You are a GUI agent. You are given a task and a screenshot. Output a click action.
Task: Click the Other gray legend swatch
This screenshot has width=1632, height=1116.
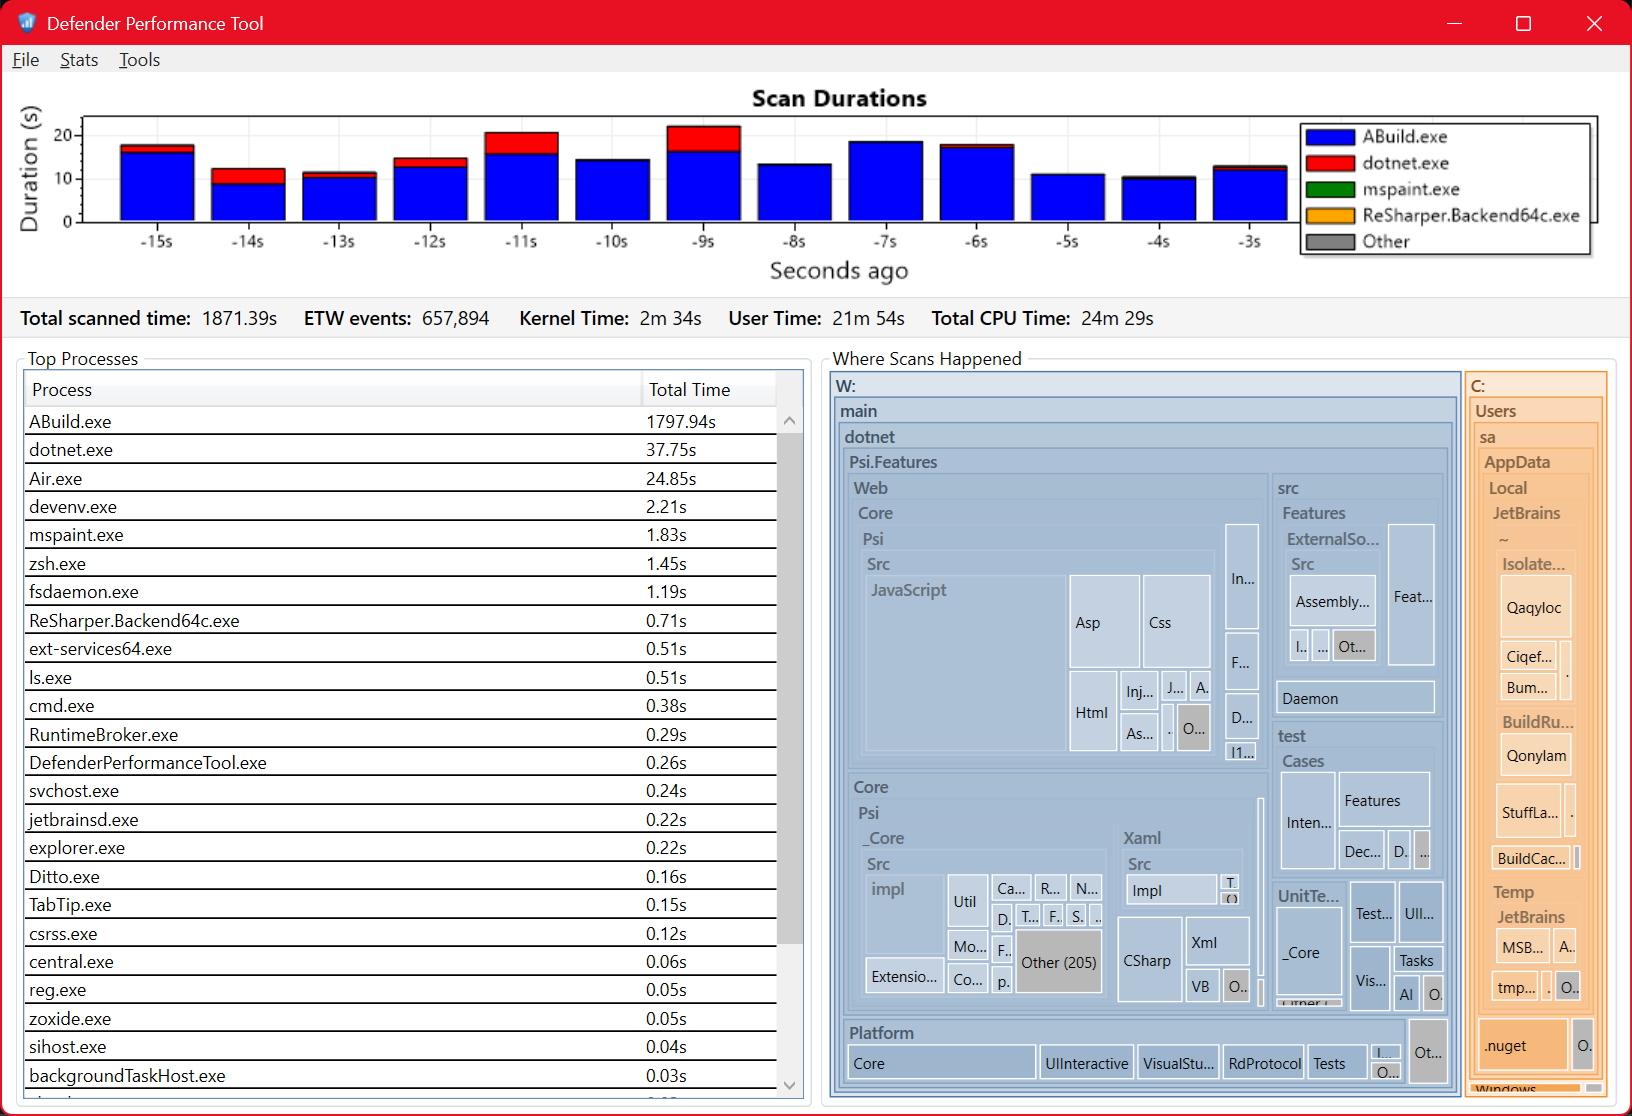point(1330,241)
